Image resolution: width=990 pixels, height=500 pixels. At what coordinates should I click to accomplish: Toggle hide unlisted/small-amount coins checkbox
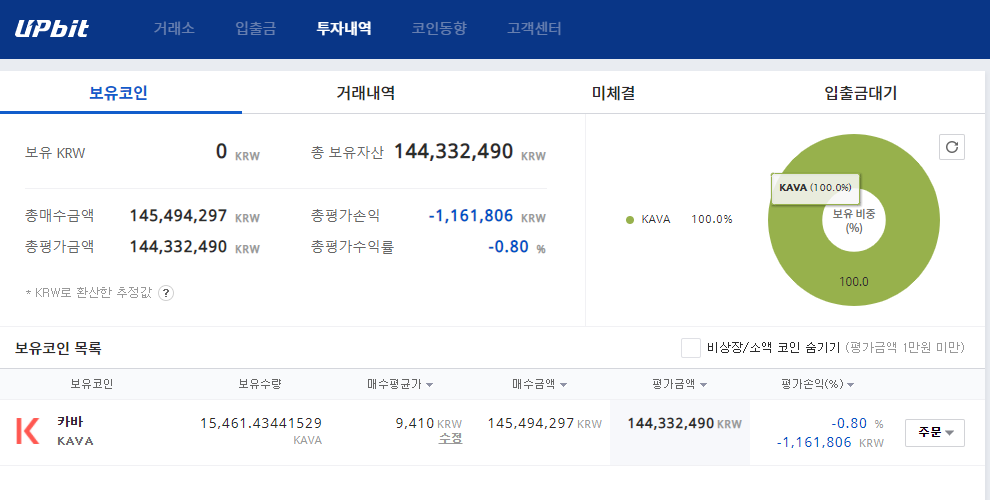pyautogui.click(x=690, y=348)
